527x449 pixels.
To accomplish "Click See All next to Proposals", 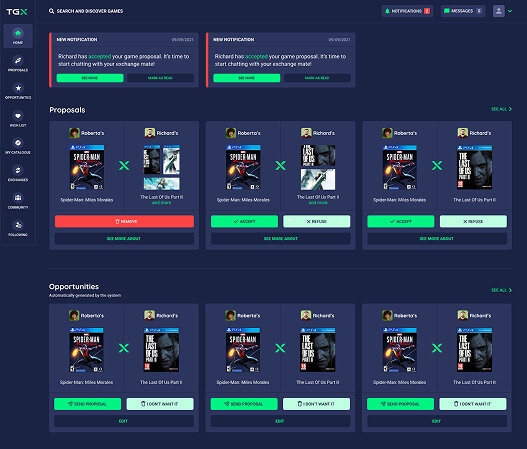I will tap(501, 109).
